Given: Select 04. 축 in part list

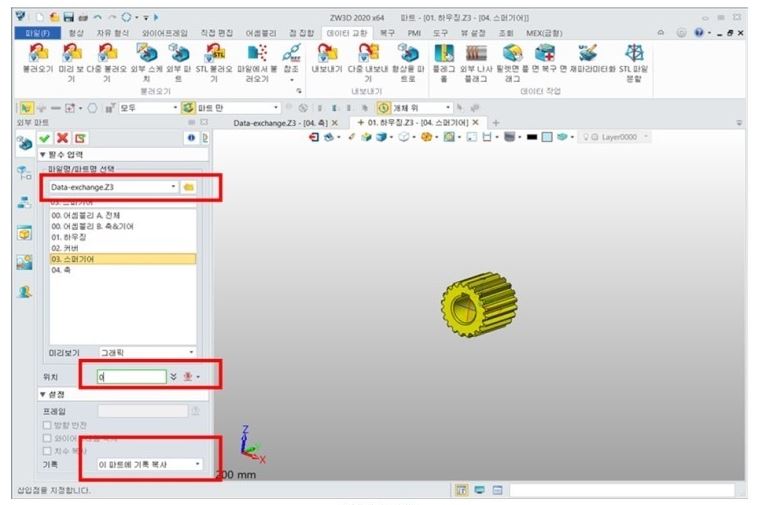Looking at the screenshot, I should [123, 270].
